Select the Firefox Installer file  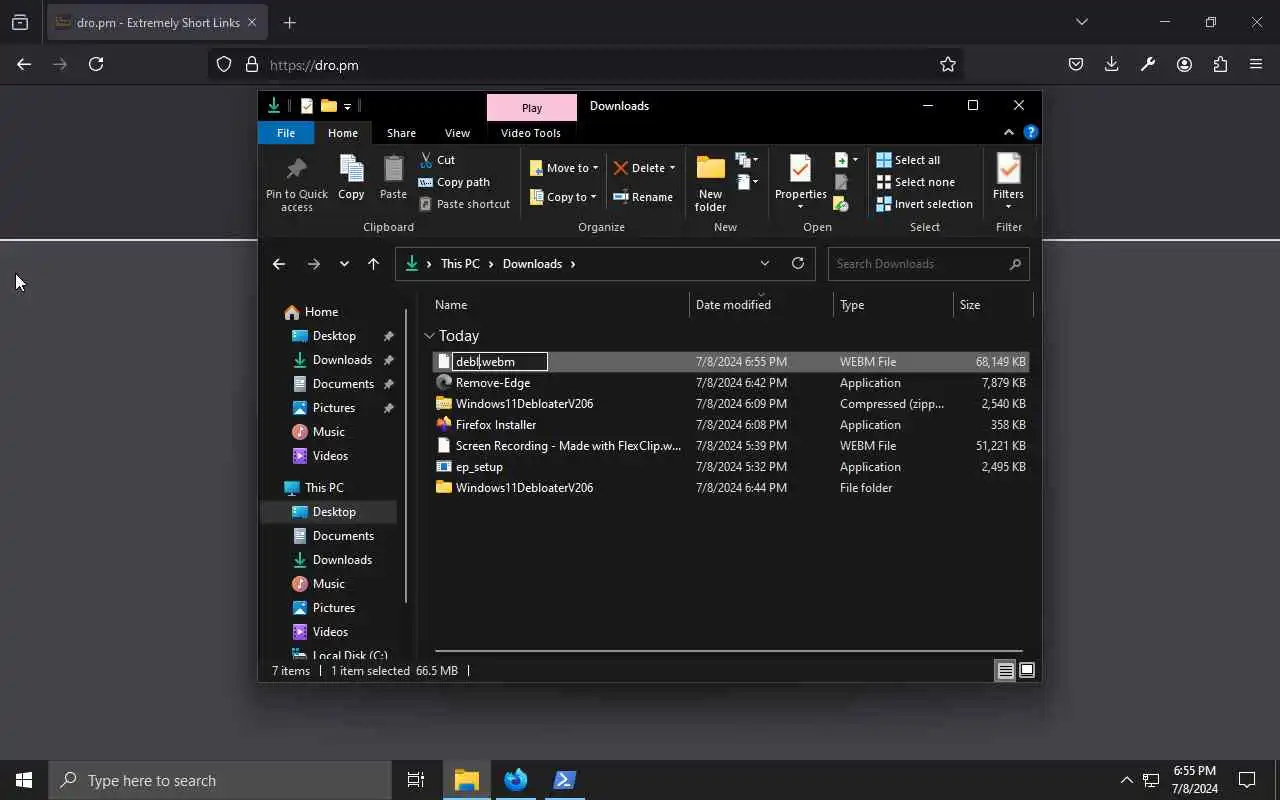click(x=730, y=425)
